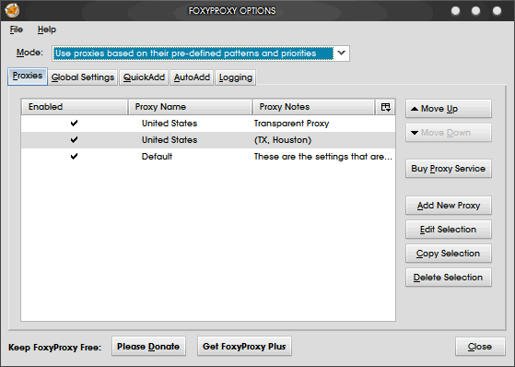515x367 pixels.
Task: Open the column picker icon in table header
Action: [386, 107]
